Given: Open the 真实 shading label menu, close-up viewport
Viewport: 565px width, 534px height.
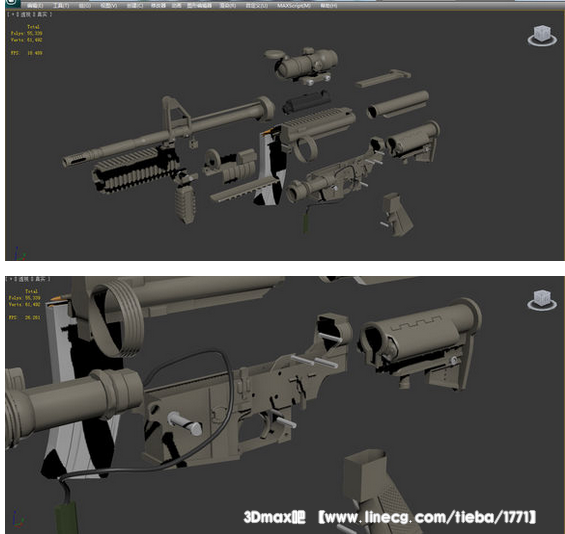Looking at the screenshot, I should pyautogui.click(x=41, y=279).
